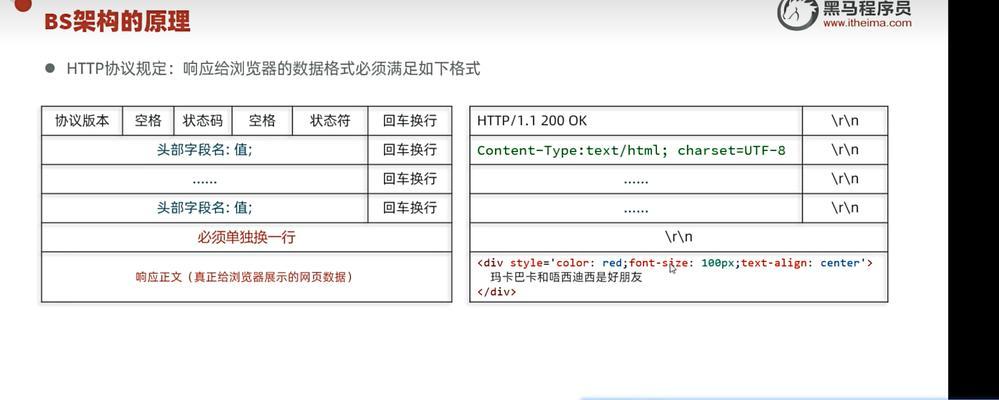Click the slide title 'BS架构的原理'
Viewport: 999px width, 400px height.
coord(117,22)
